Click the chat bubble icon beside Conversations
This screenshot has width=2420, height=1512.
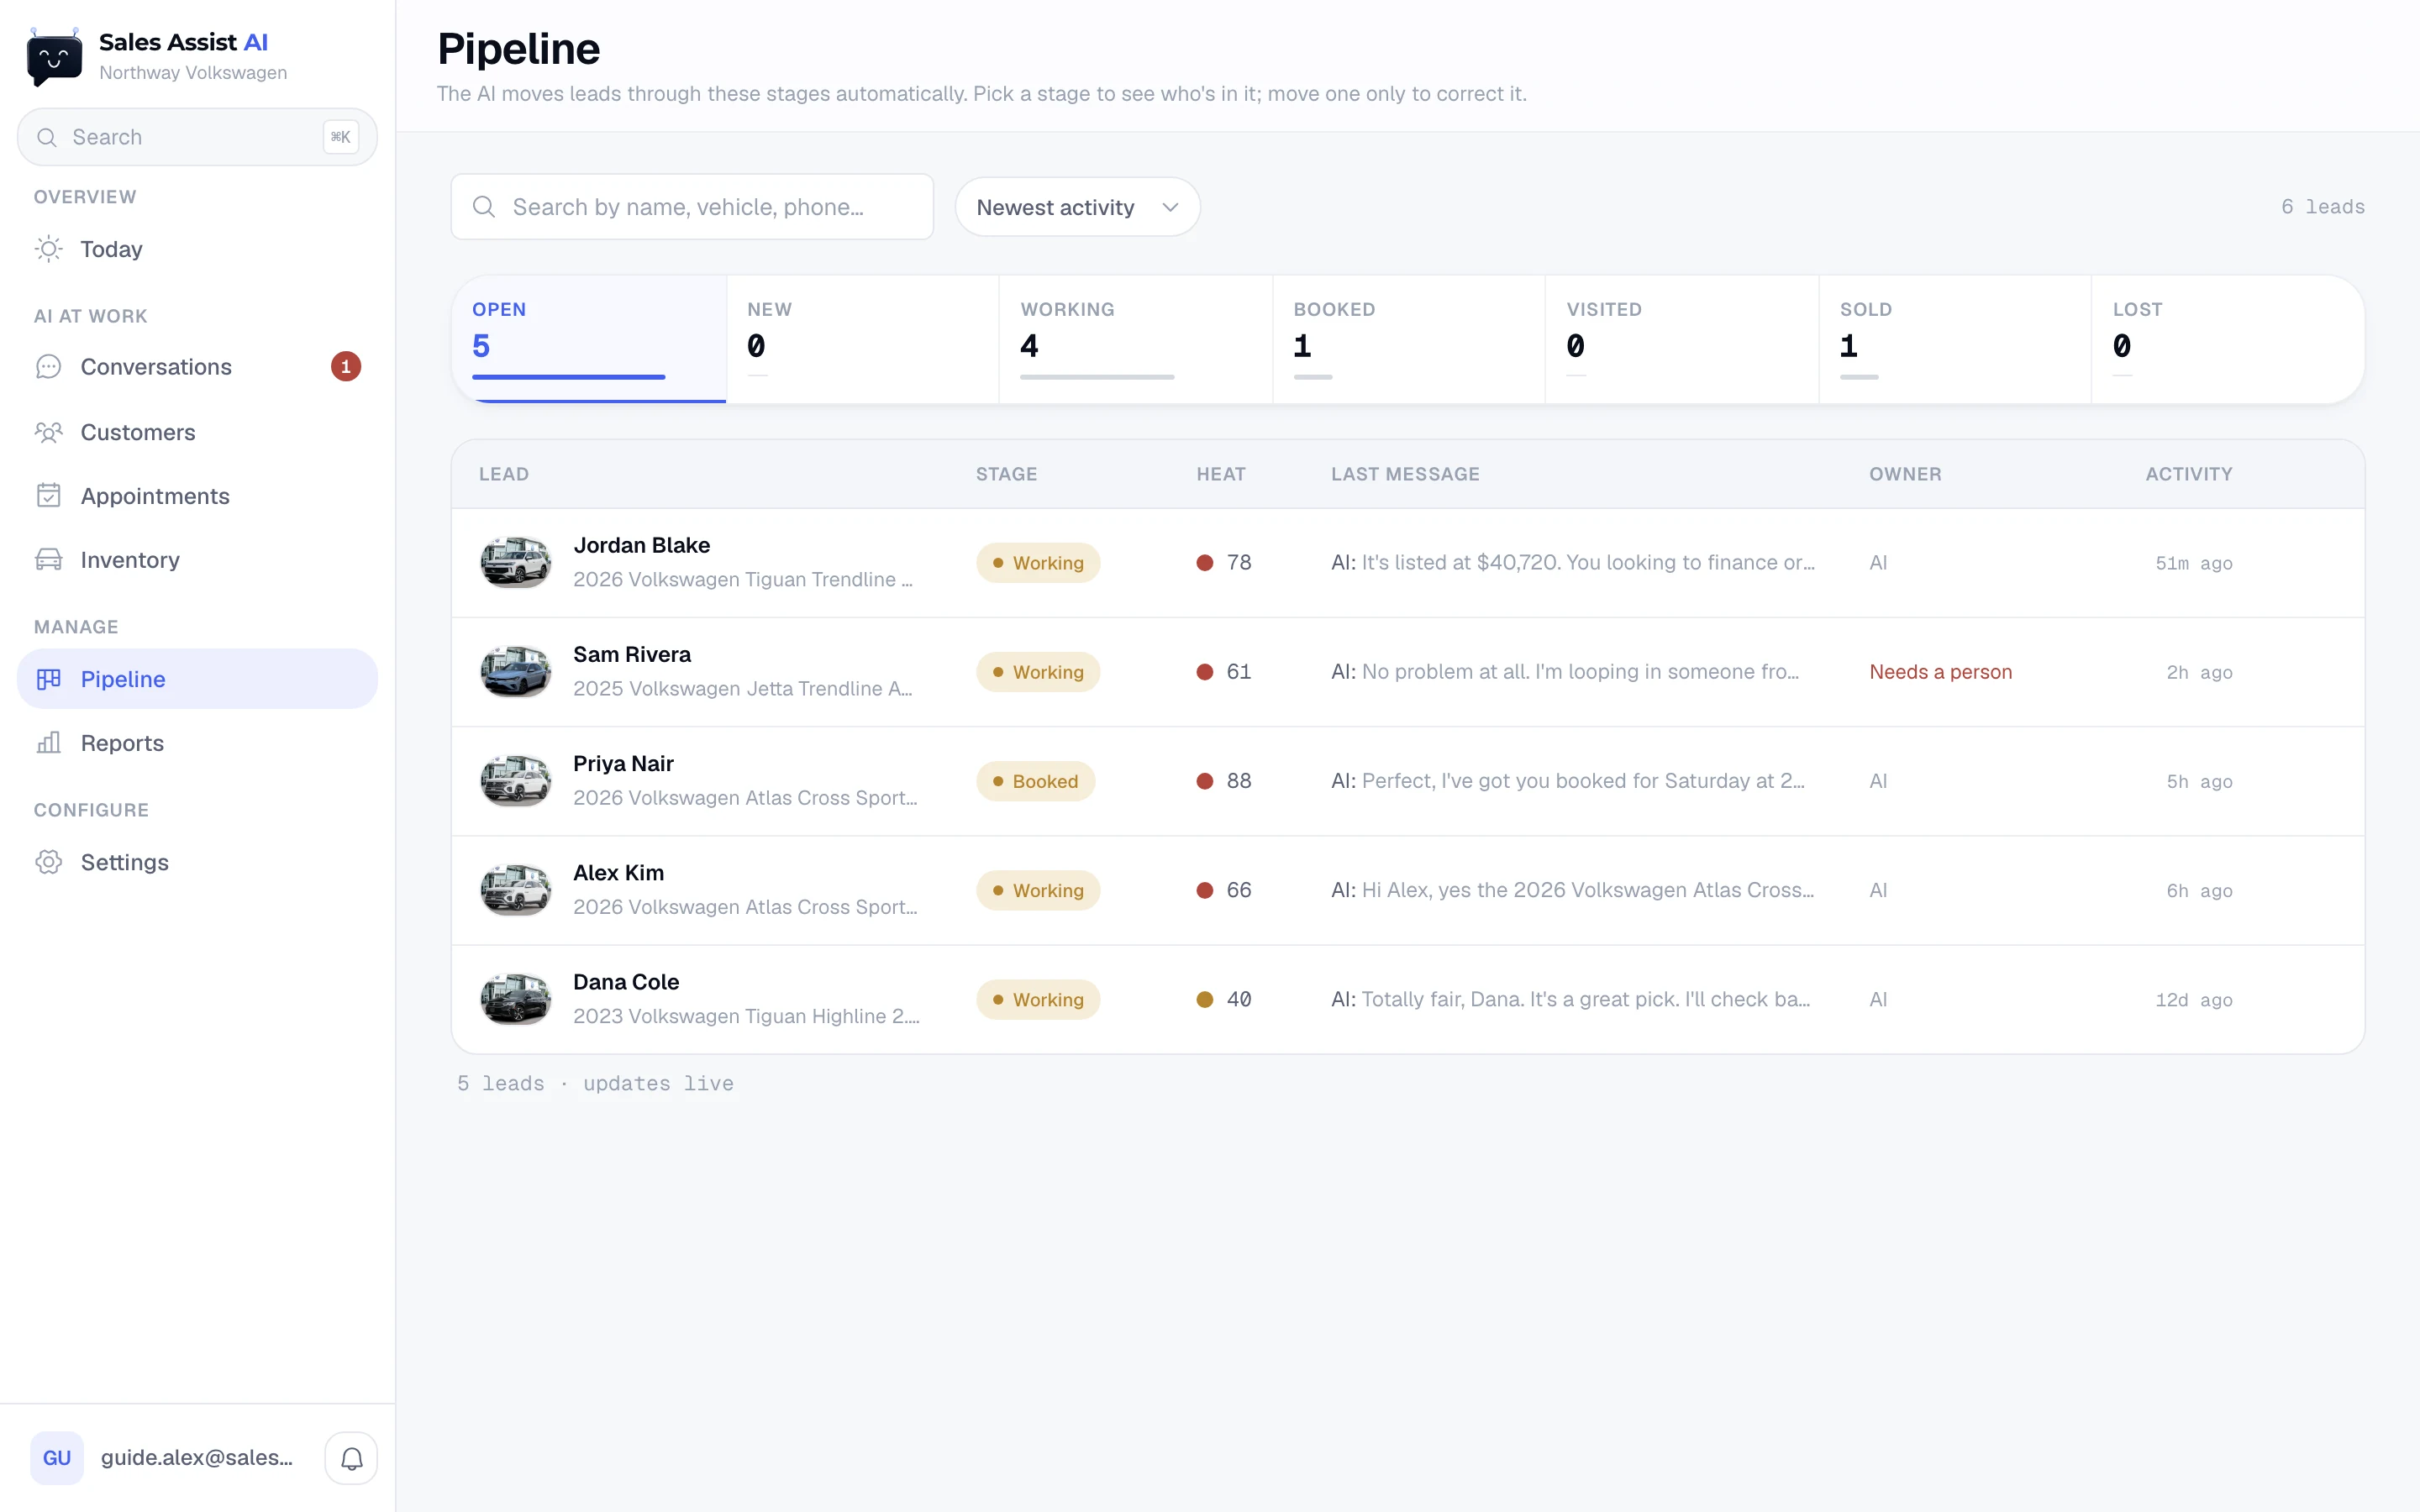click(x=48, y=367)
